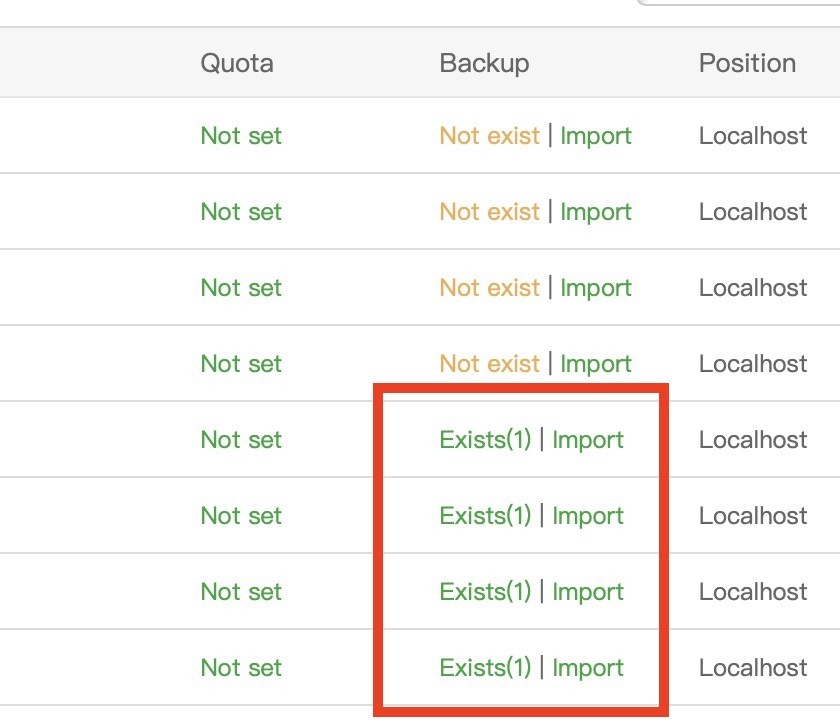The image size is (840, 722).
Task: Open the first Exists(1) backup link
Action: coord(485,440)
